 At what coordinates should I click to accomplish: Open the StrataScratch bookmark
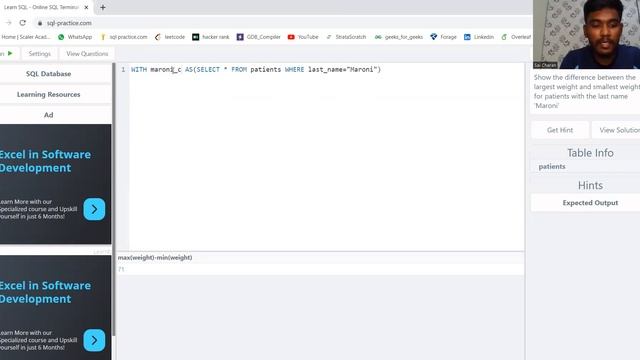coord(346,37)
